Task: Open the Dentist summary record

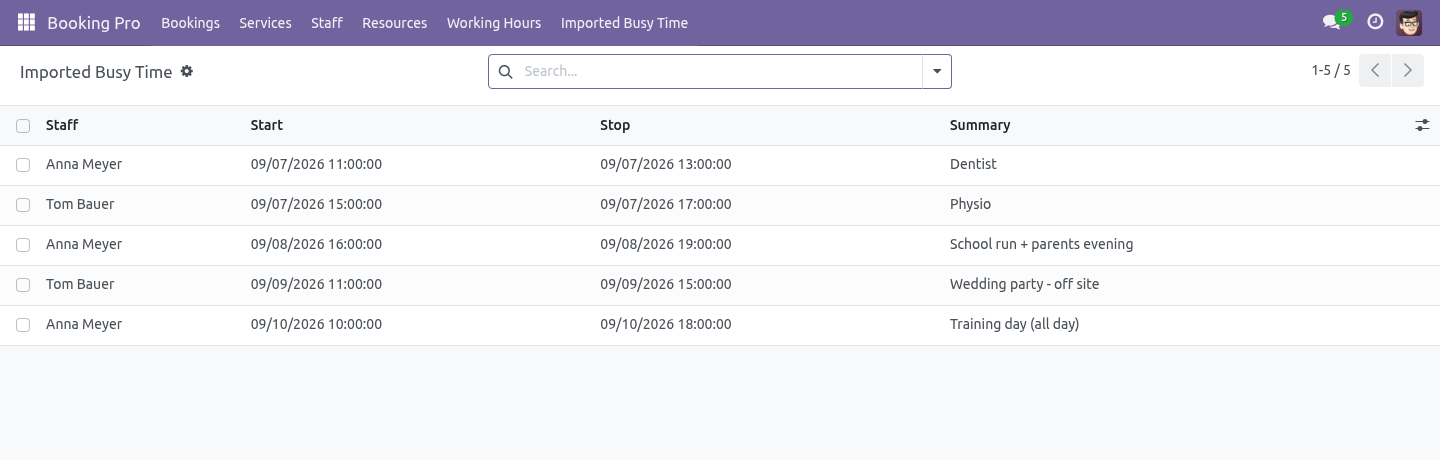Action: point(973,164)
